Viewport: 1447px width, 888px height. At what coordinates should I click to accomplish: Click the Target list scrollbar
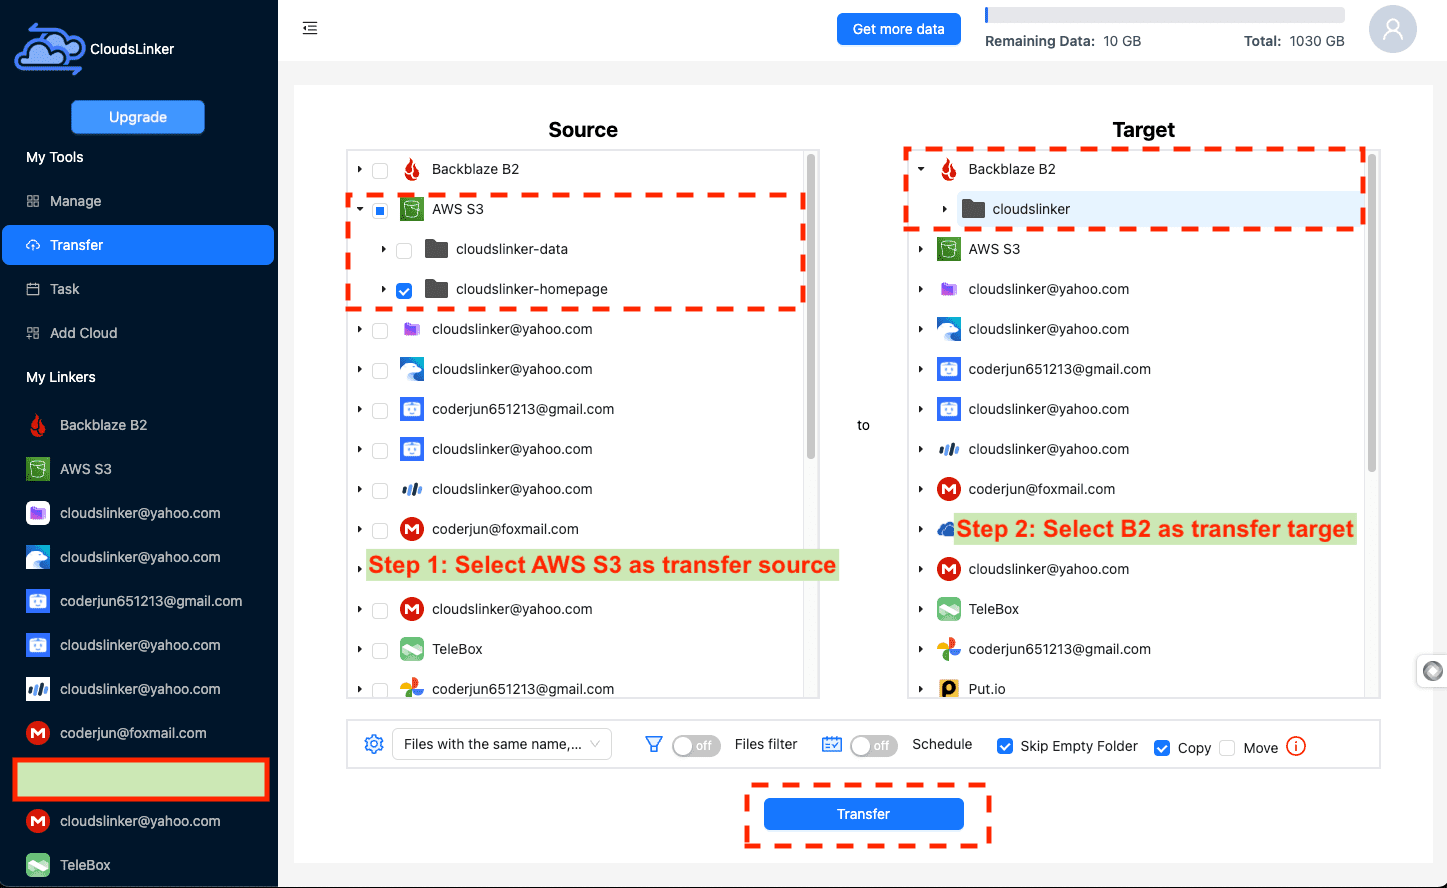point(1372,312)
